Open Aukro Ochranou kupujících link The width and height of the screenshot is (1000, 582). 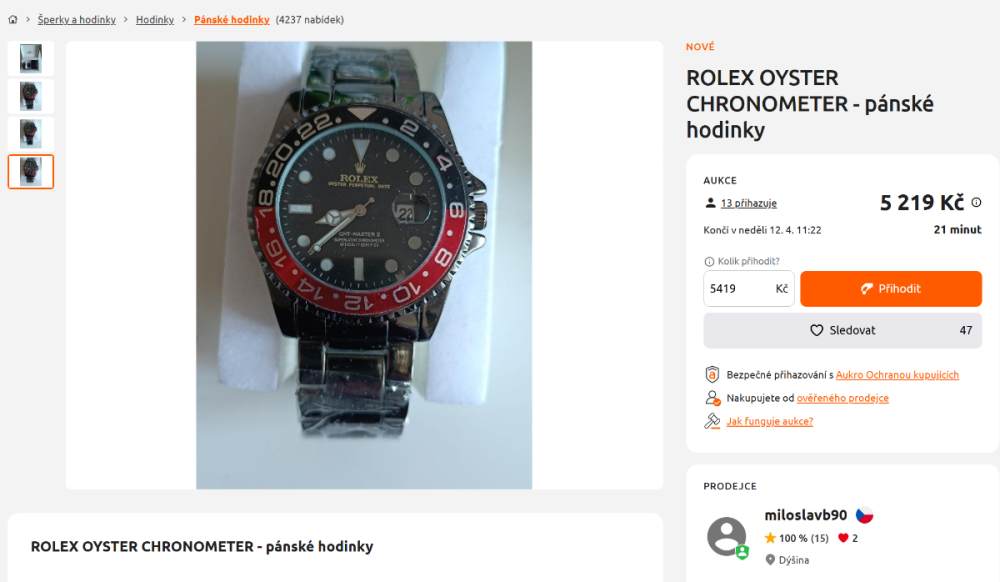897,375
